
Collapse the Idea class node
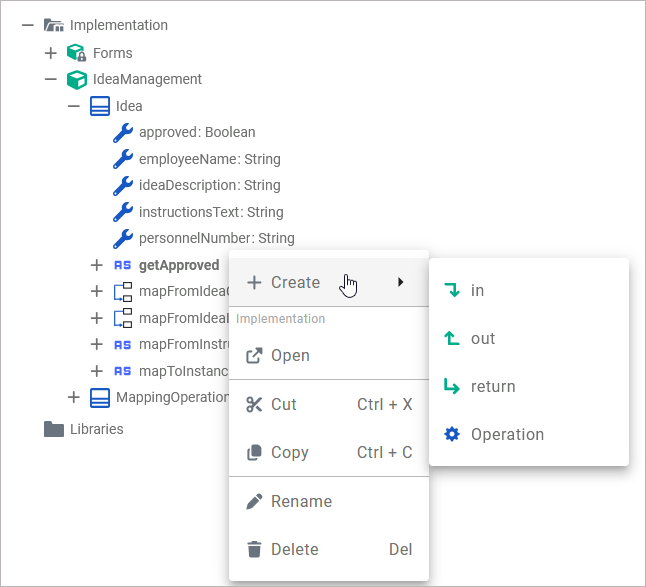[74, 106]
